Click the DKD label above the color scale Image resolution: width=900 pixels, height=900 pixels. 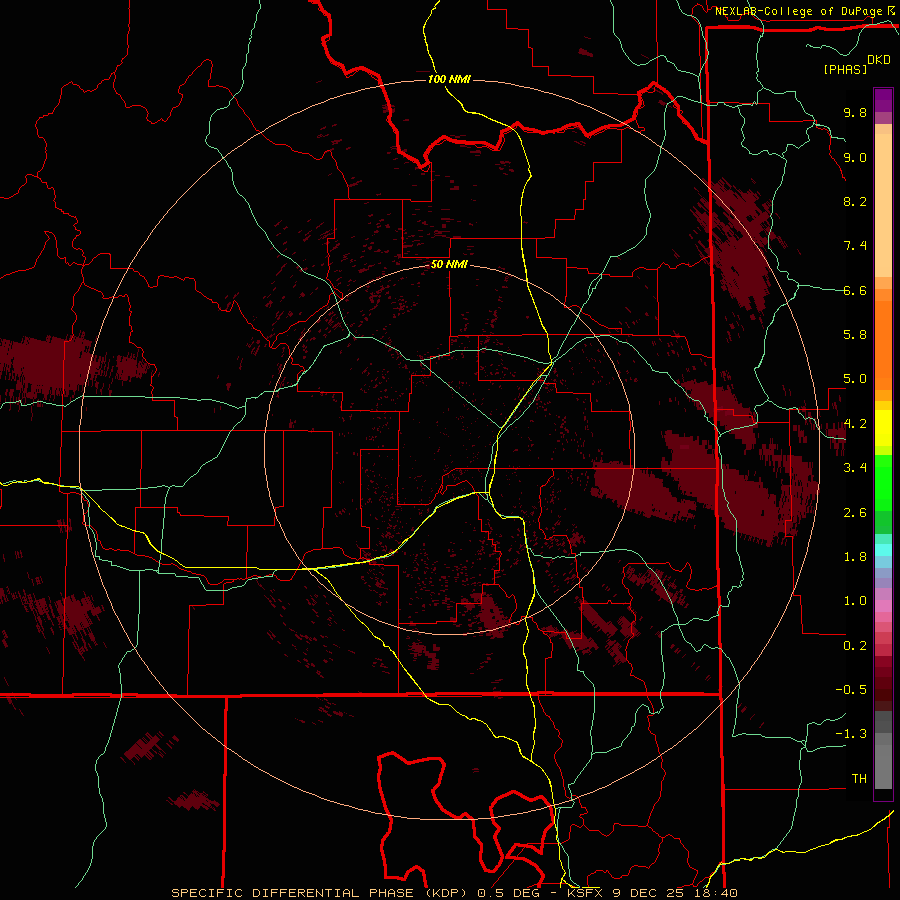pos(879,60)
